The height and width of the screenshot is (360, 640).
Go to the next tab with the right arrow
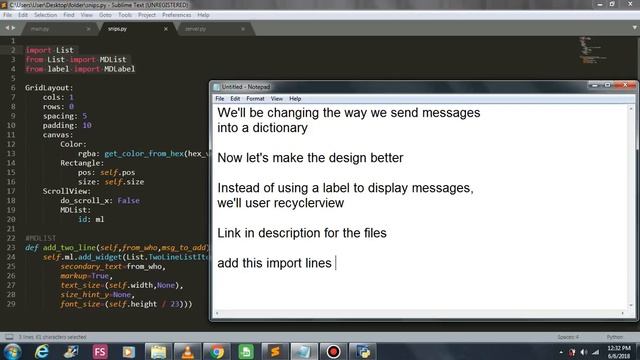[x=13, y=28]
